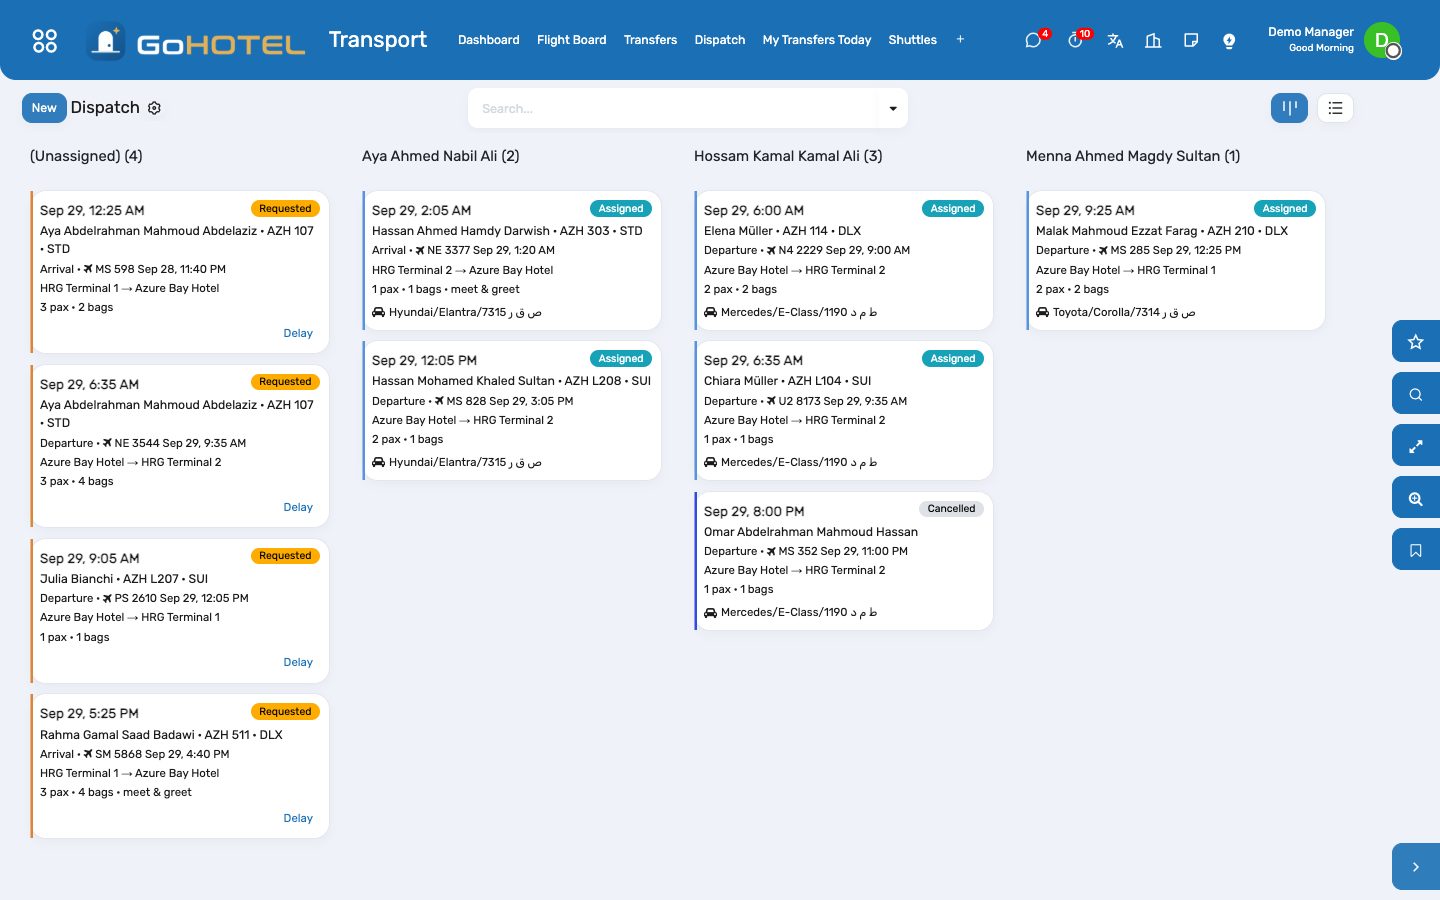Open the apps grid launcher icon
1440x900 pixels.
[x=45, y=40]
